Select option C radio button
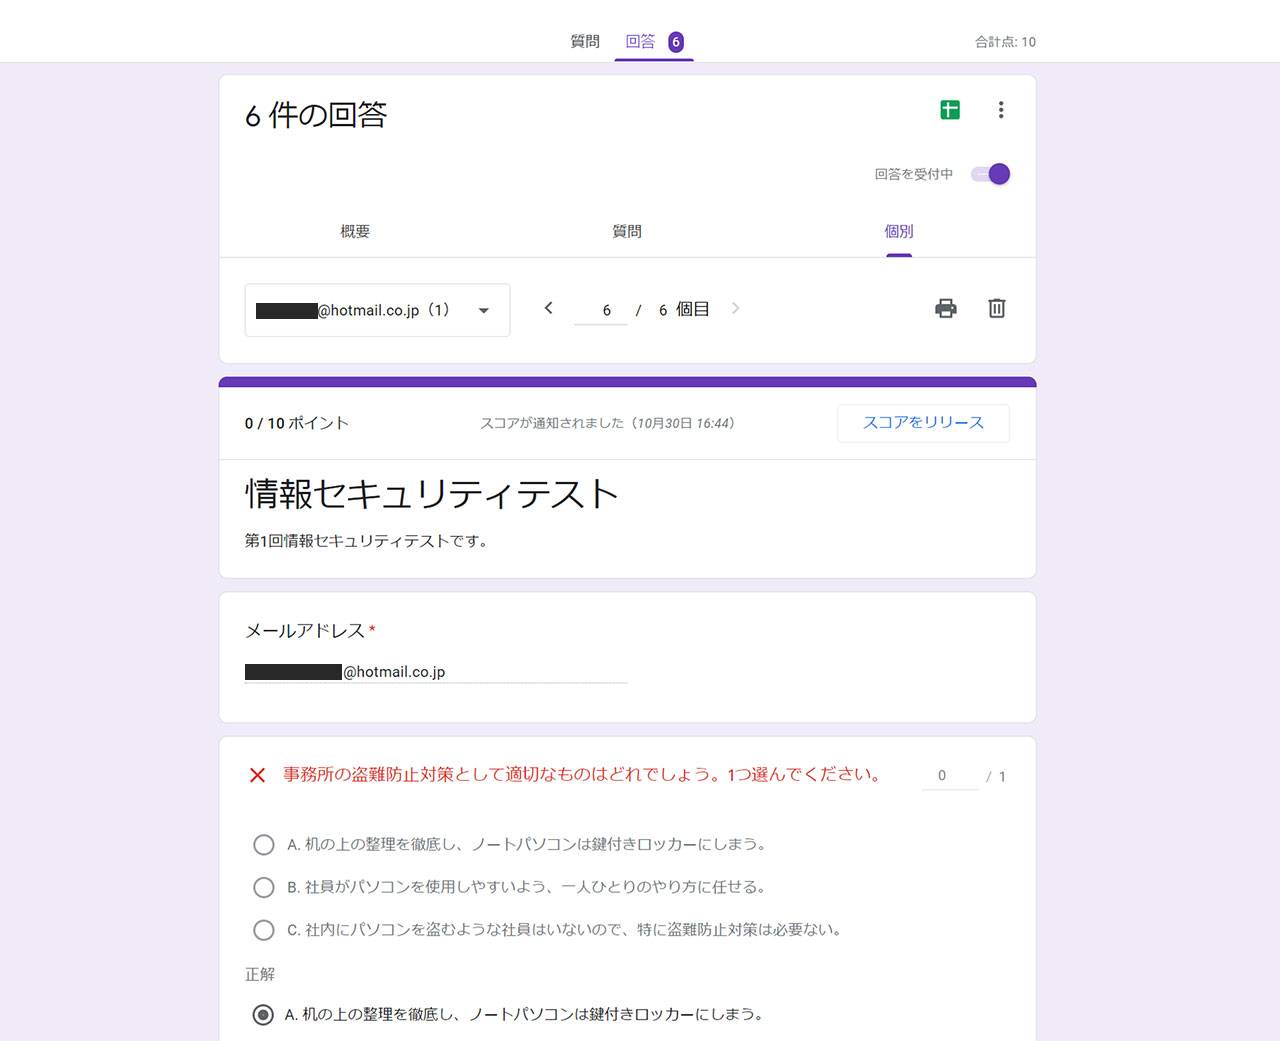1280x1041 pixels. 264,930
